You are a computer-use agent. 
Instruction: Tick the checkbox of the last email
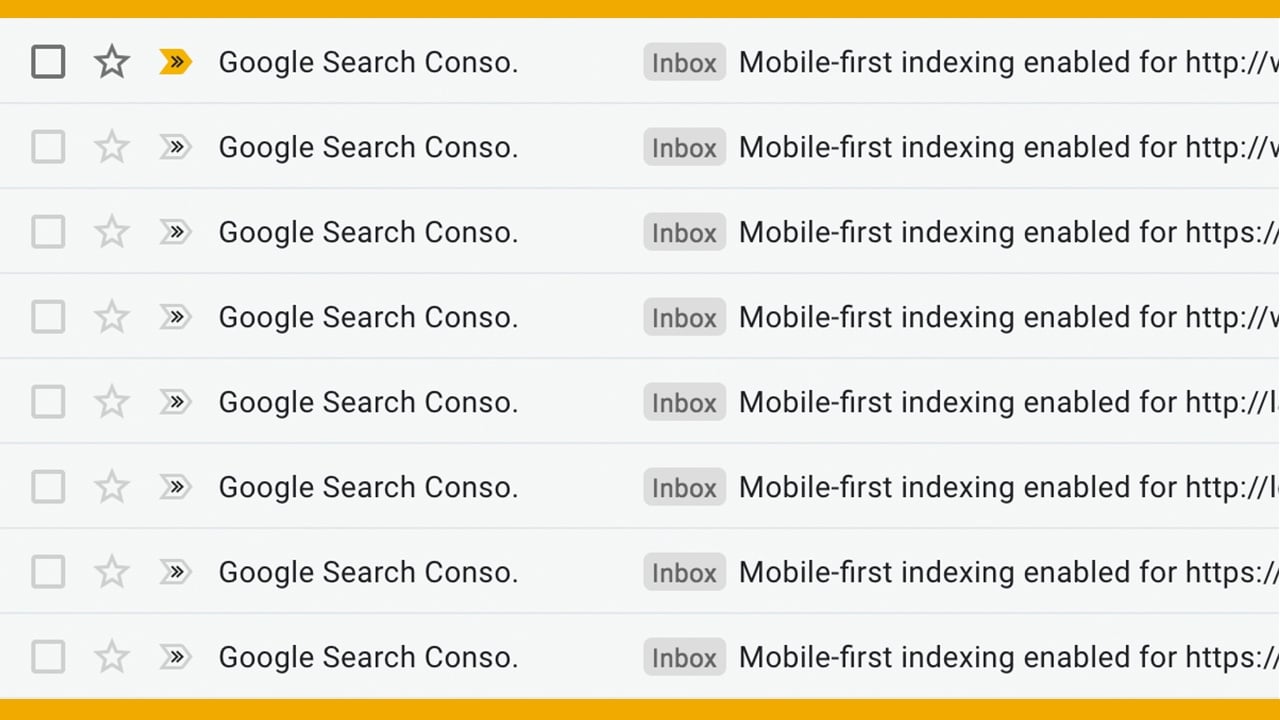[x=48, y=657]
